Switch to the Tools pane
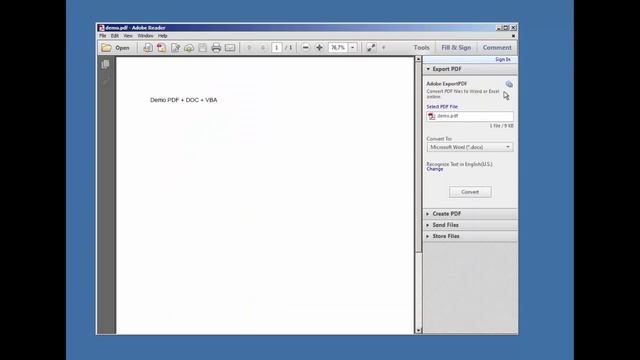 (x=421, y=48)
